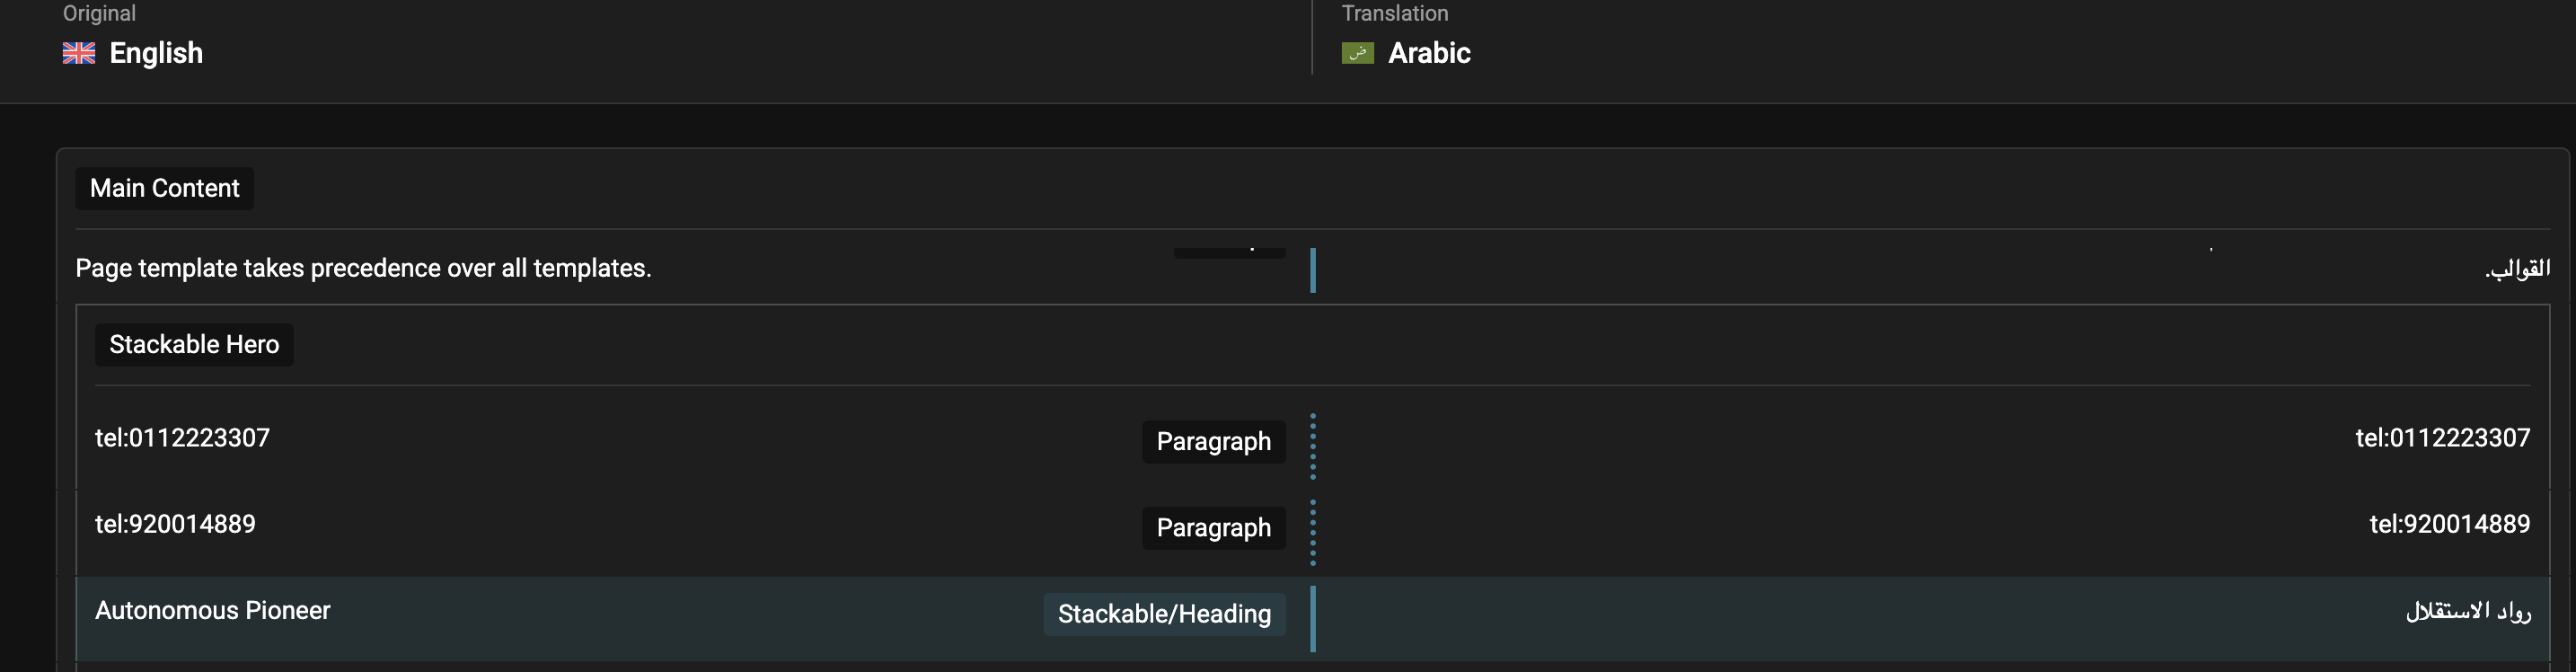This screenshot has height=672, width=2576.
Task: Open the Arabic translation language selector
Action: (1406, 53)
